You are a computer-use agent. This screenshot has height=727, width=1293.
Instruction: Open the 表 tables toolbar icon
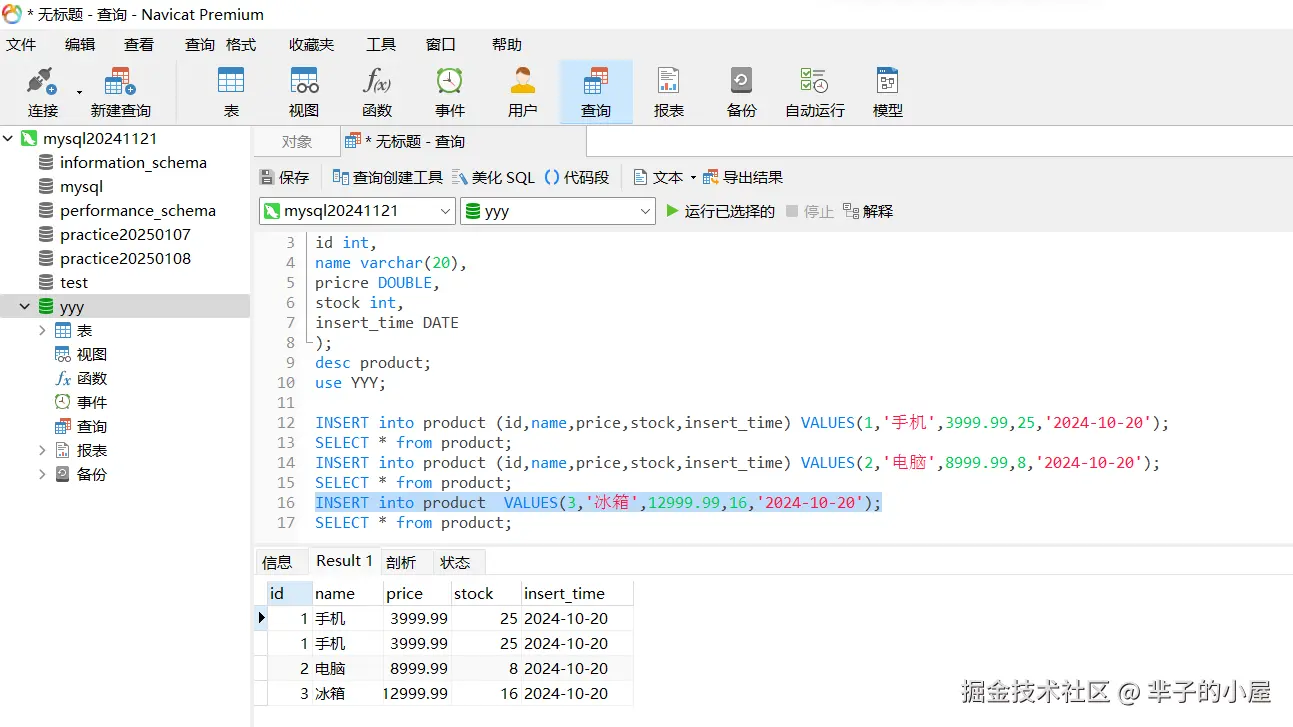231,92
